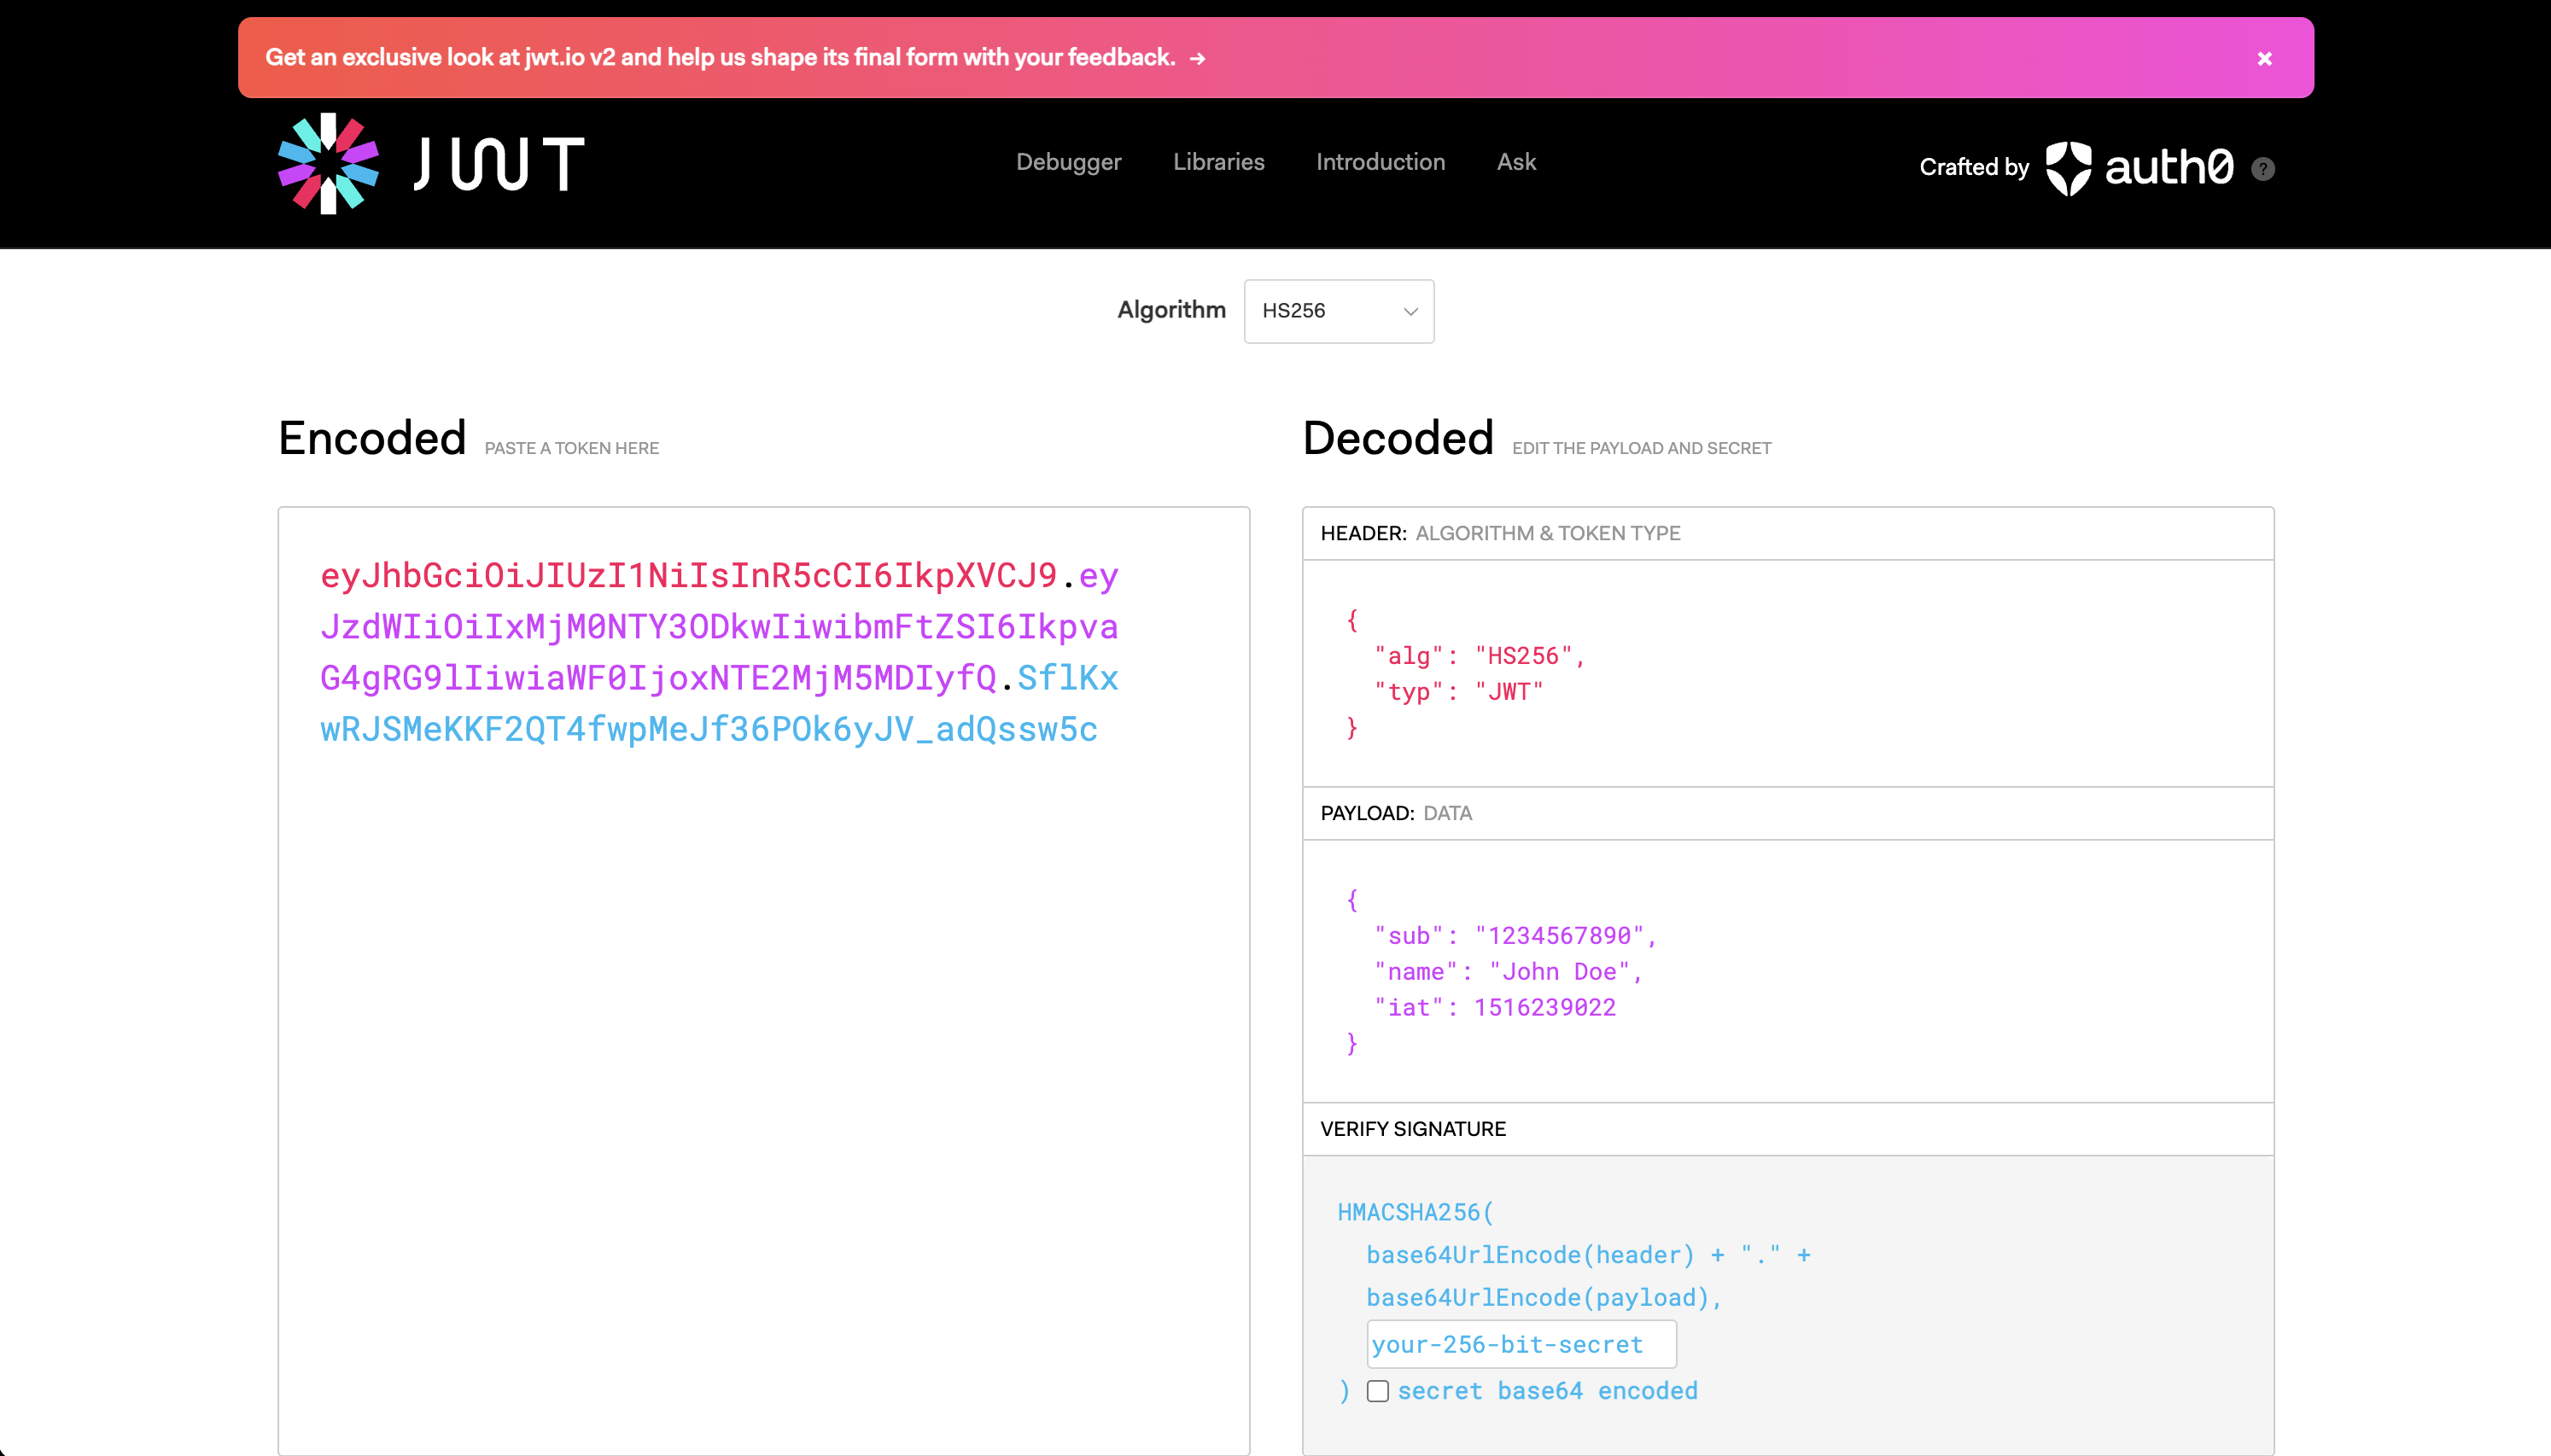Click the VERIFY SIGNATURE section title
The width and height of the screenshot is (2551, 1456).
pos(1412,1129)
